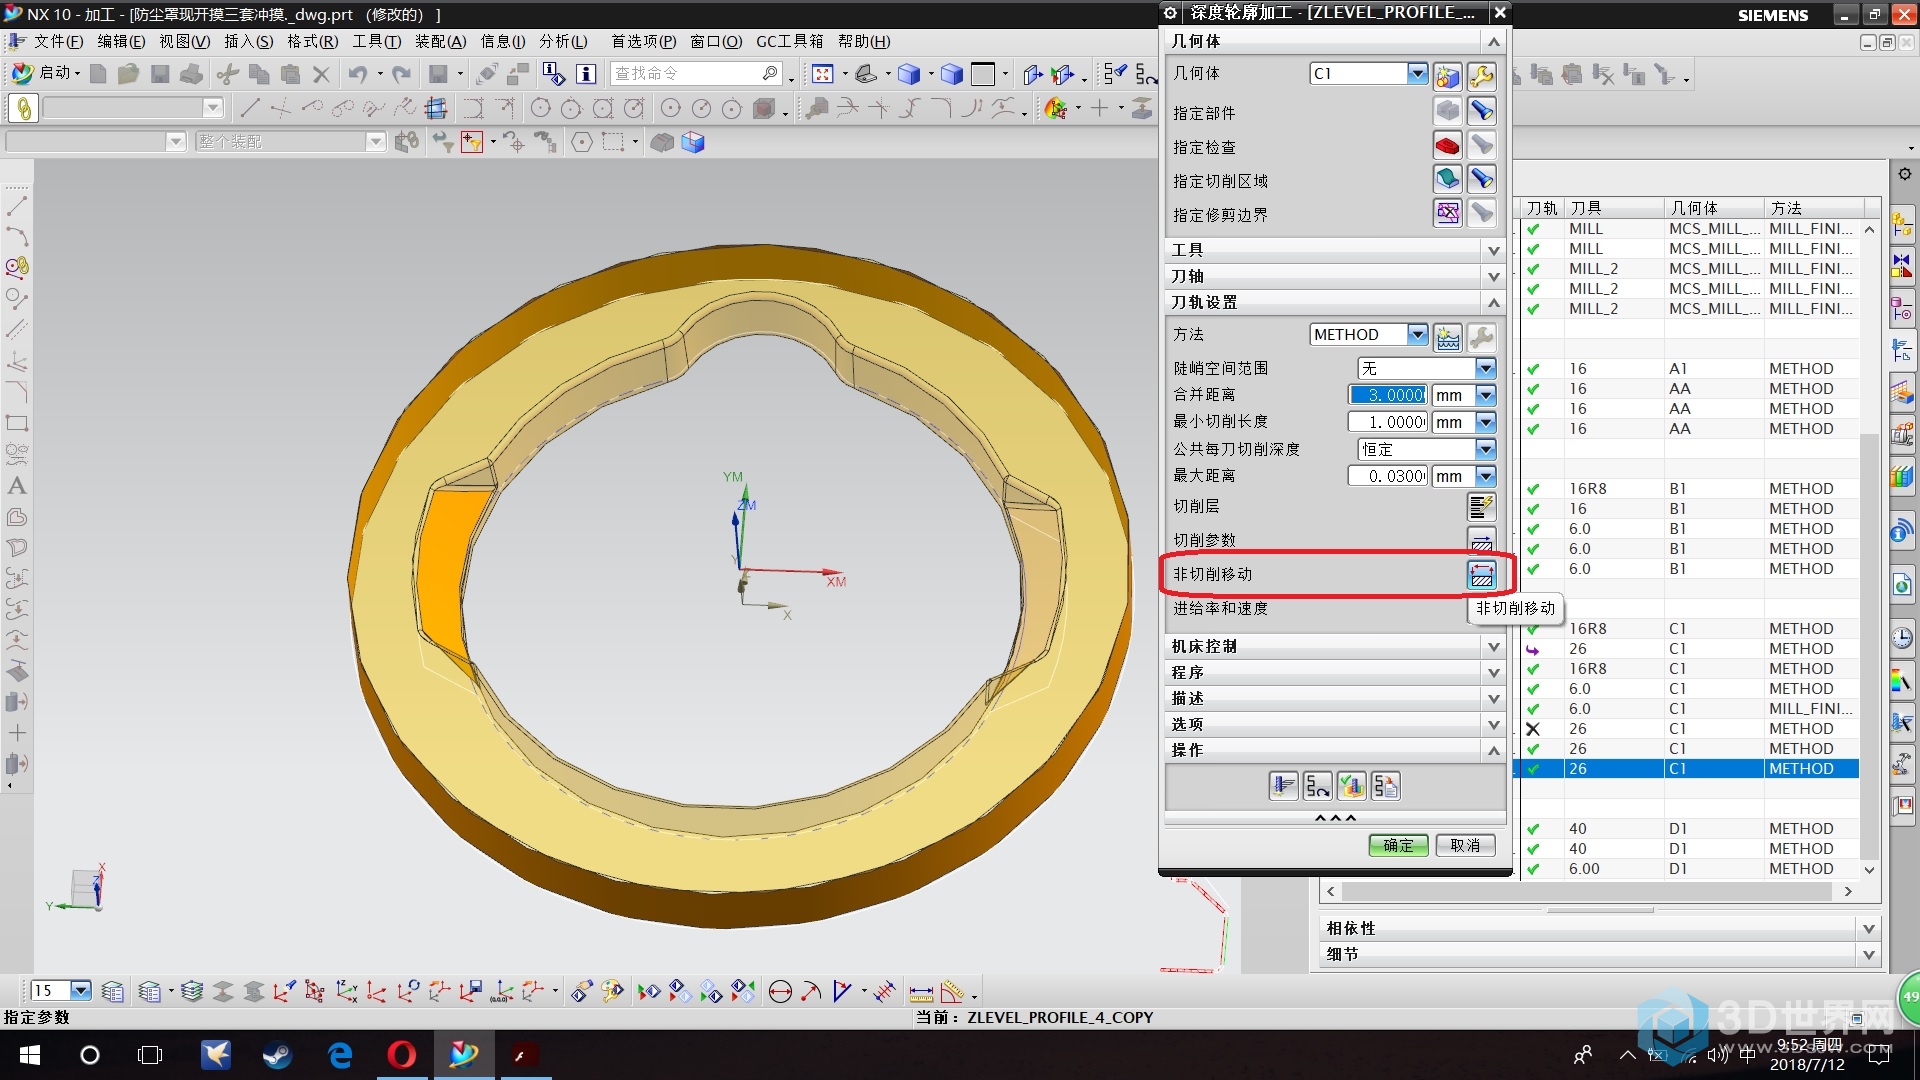Click 启动 start button in toolbar

pyautogui.click(x=46, y=73)
